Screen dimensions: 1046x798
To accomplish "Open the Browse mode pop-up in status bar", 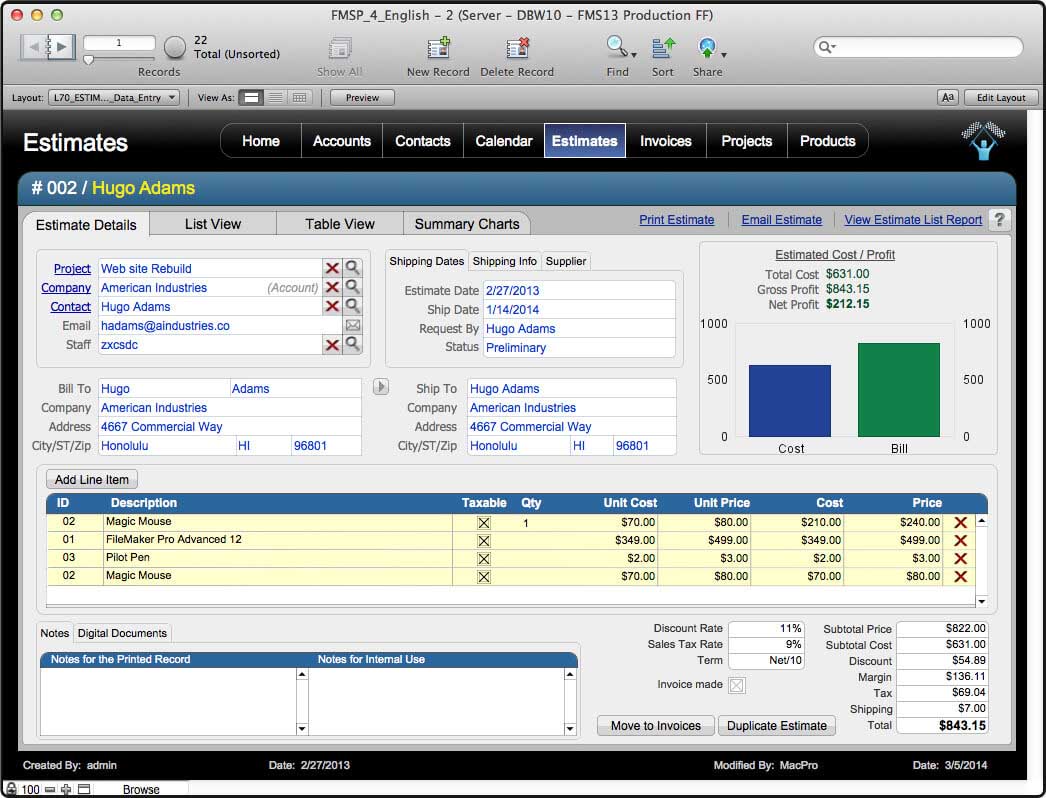I will click(x=141, y=790).
